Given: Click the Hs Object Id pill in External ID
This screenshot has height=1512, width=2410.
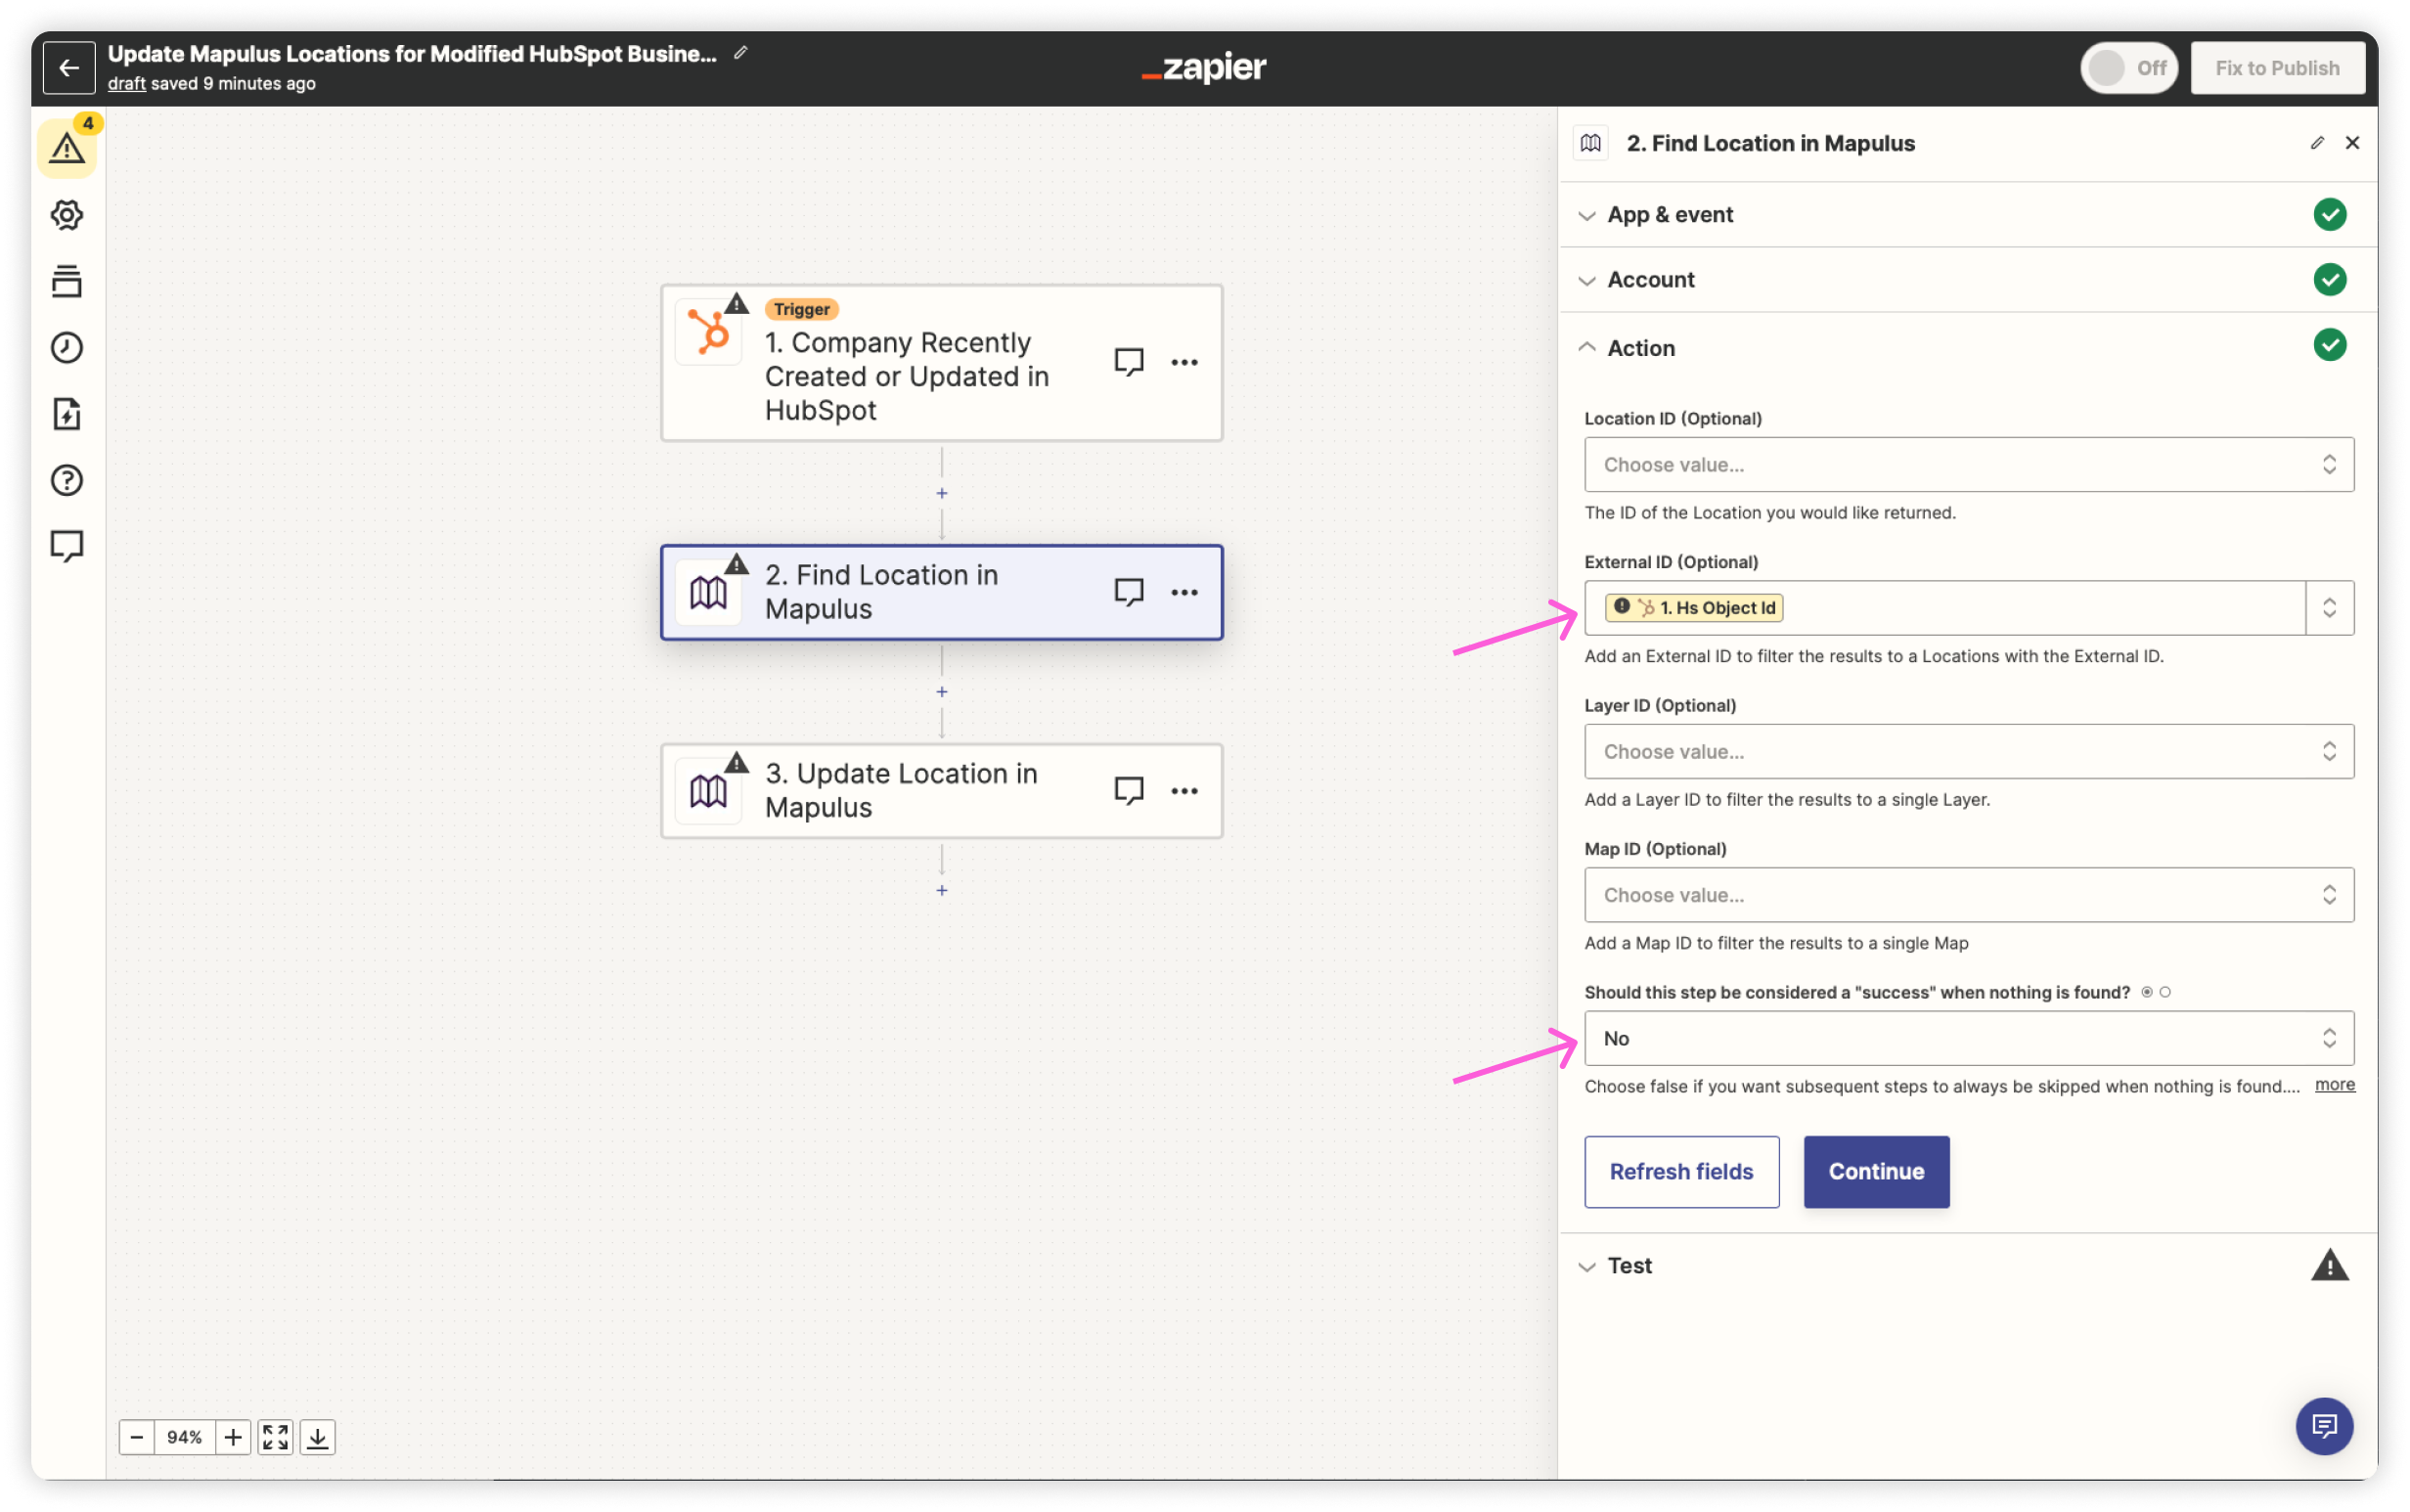Looking at the screenshot, I should tap(1693, 608).
